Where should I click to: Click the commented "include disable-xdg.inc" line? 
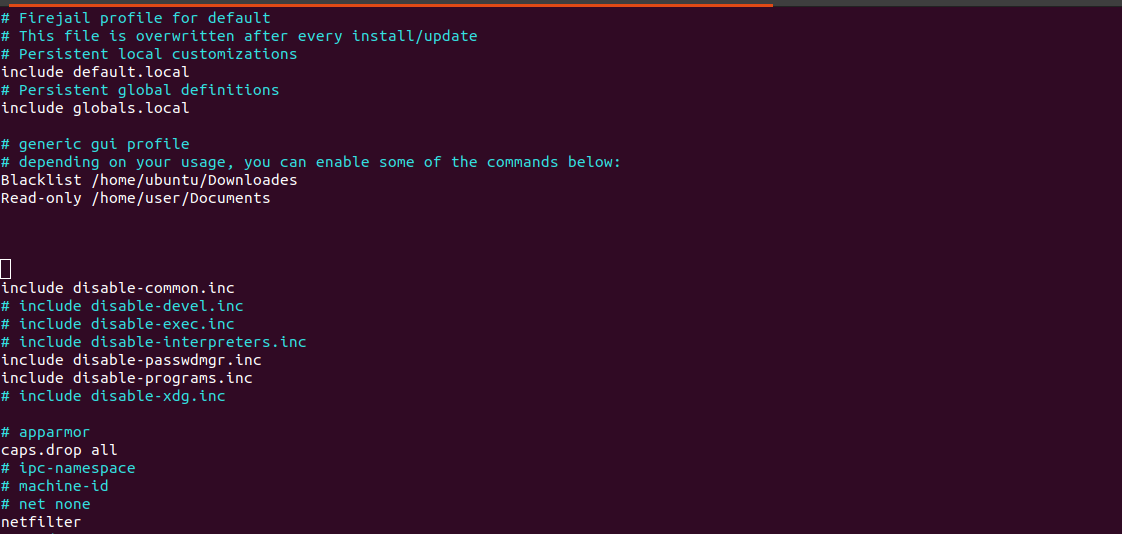113,395
